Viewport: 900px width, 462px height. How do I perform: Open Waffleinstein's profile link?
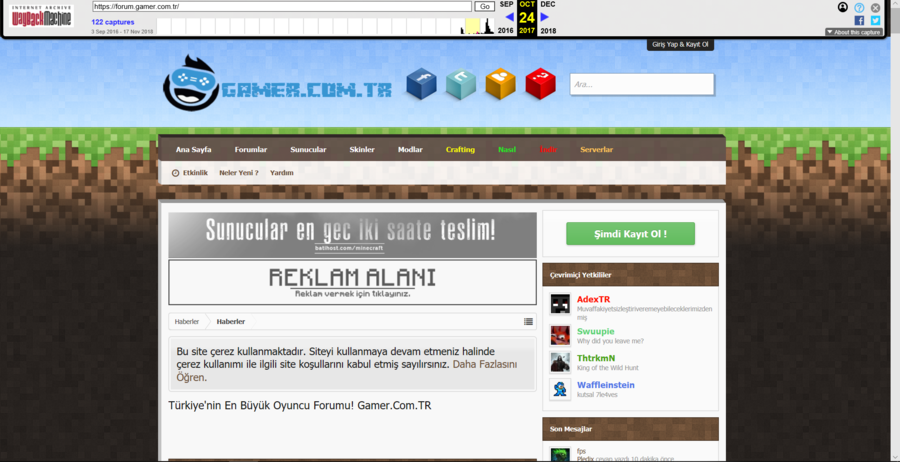click(606, 385)
